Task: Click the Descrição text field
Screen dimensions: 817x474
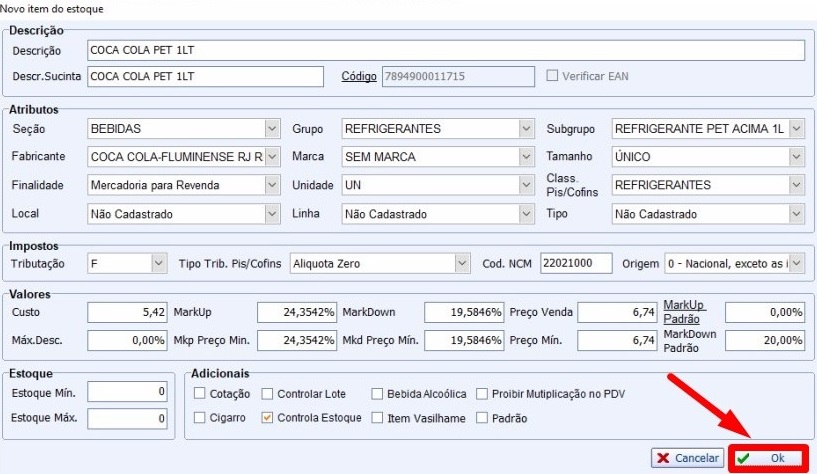Action: point(445,51)
